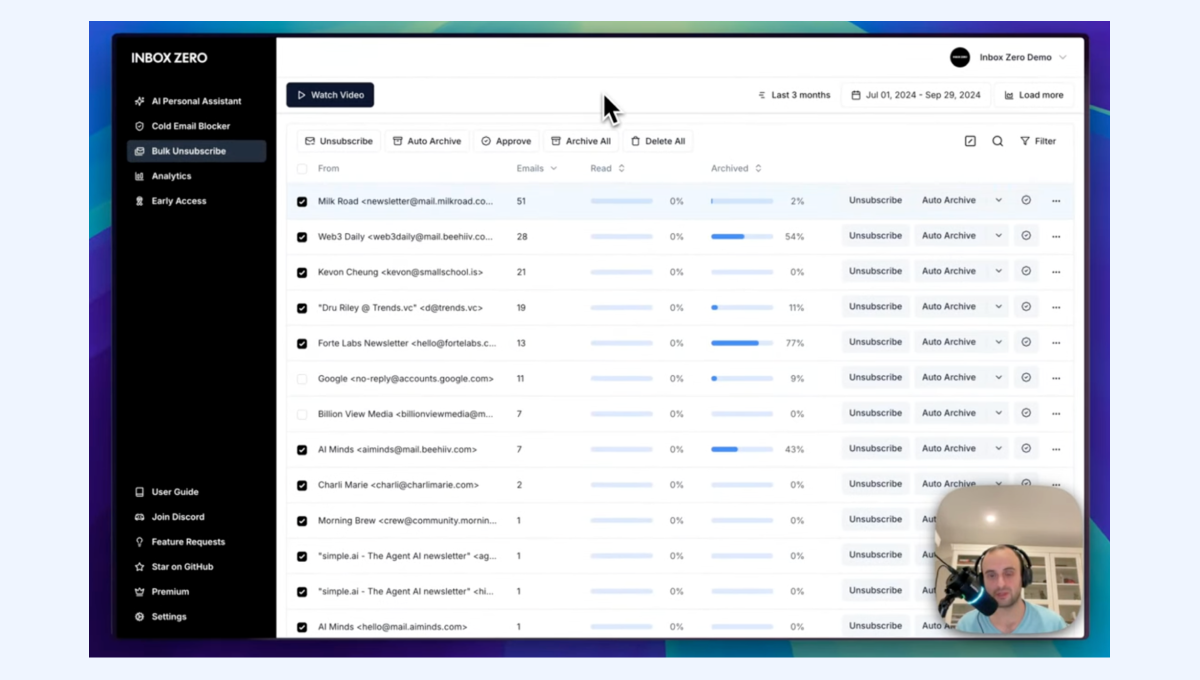This screenshot has height=680, width=1200.
Task: Click the select-all checkmark icon in toolbar
Action: 970,141
